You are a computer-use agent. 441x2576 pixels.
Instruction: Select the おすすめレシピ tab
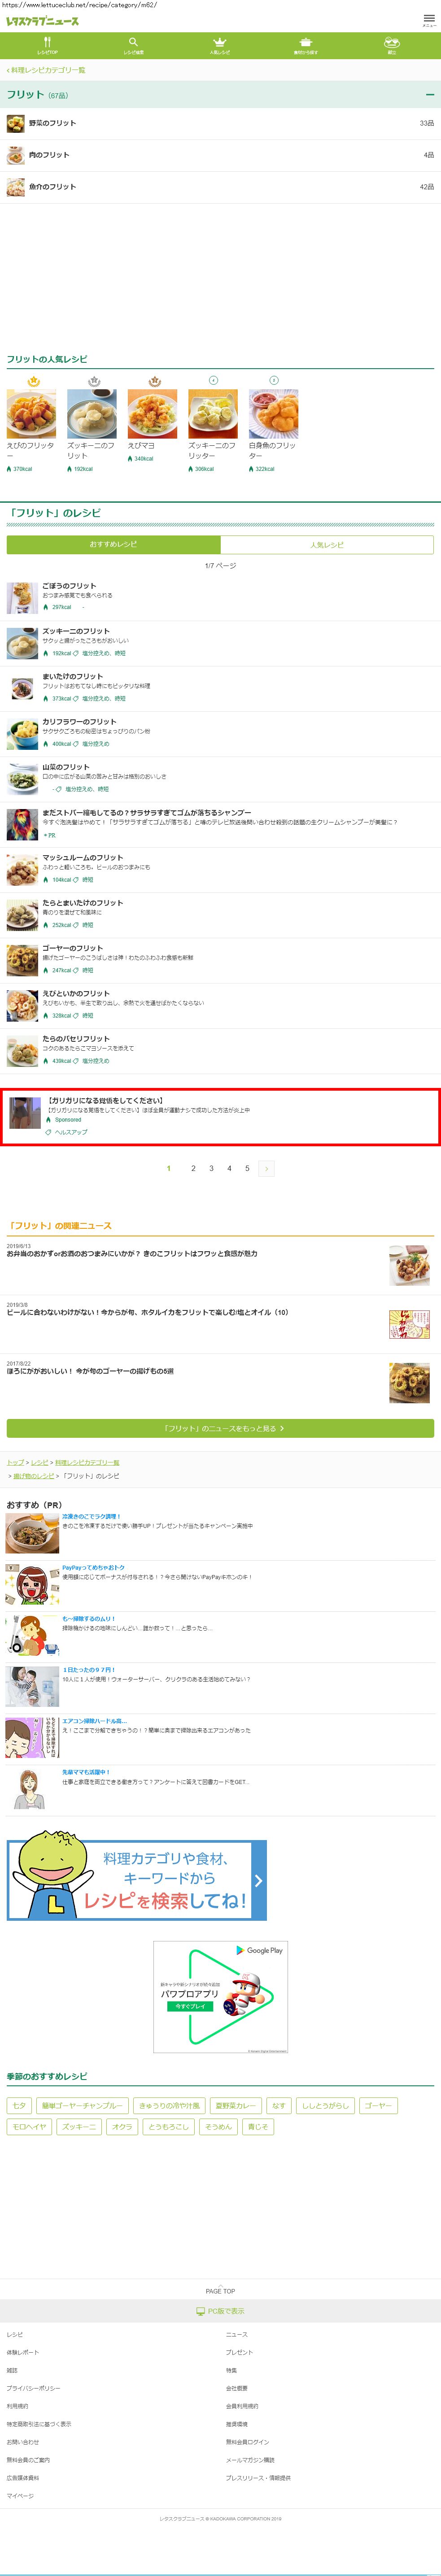point(113,545)
